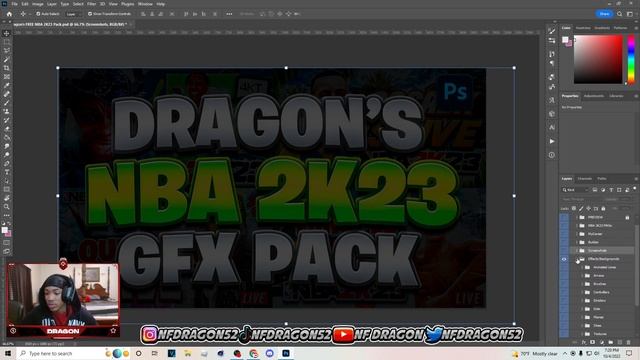Select the Eraser tool
Screen dimensions: 640x360
(x=7, y=129)
